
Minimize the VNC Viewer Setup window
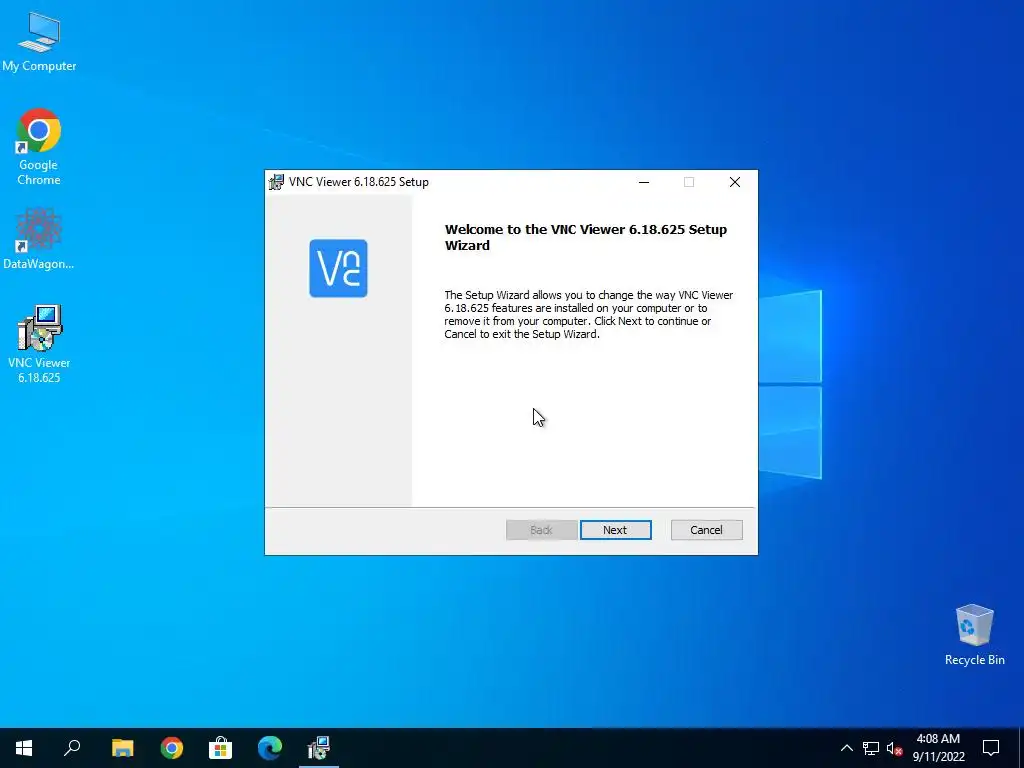point(644,182)
